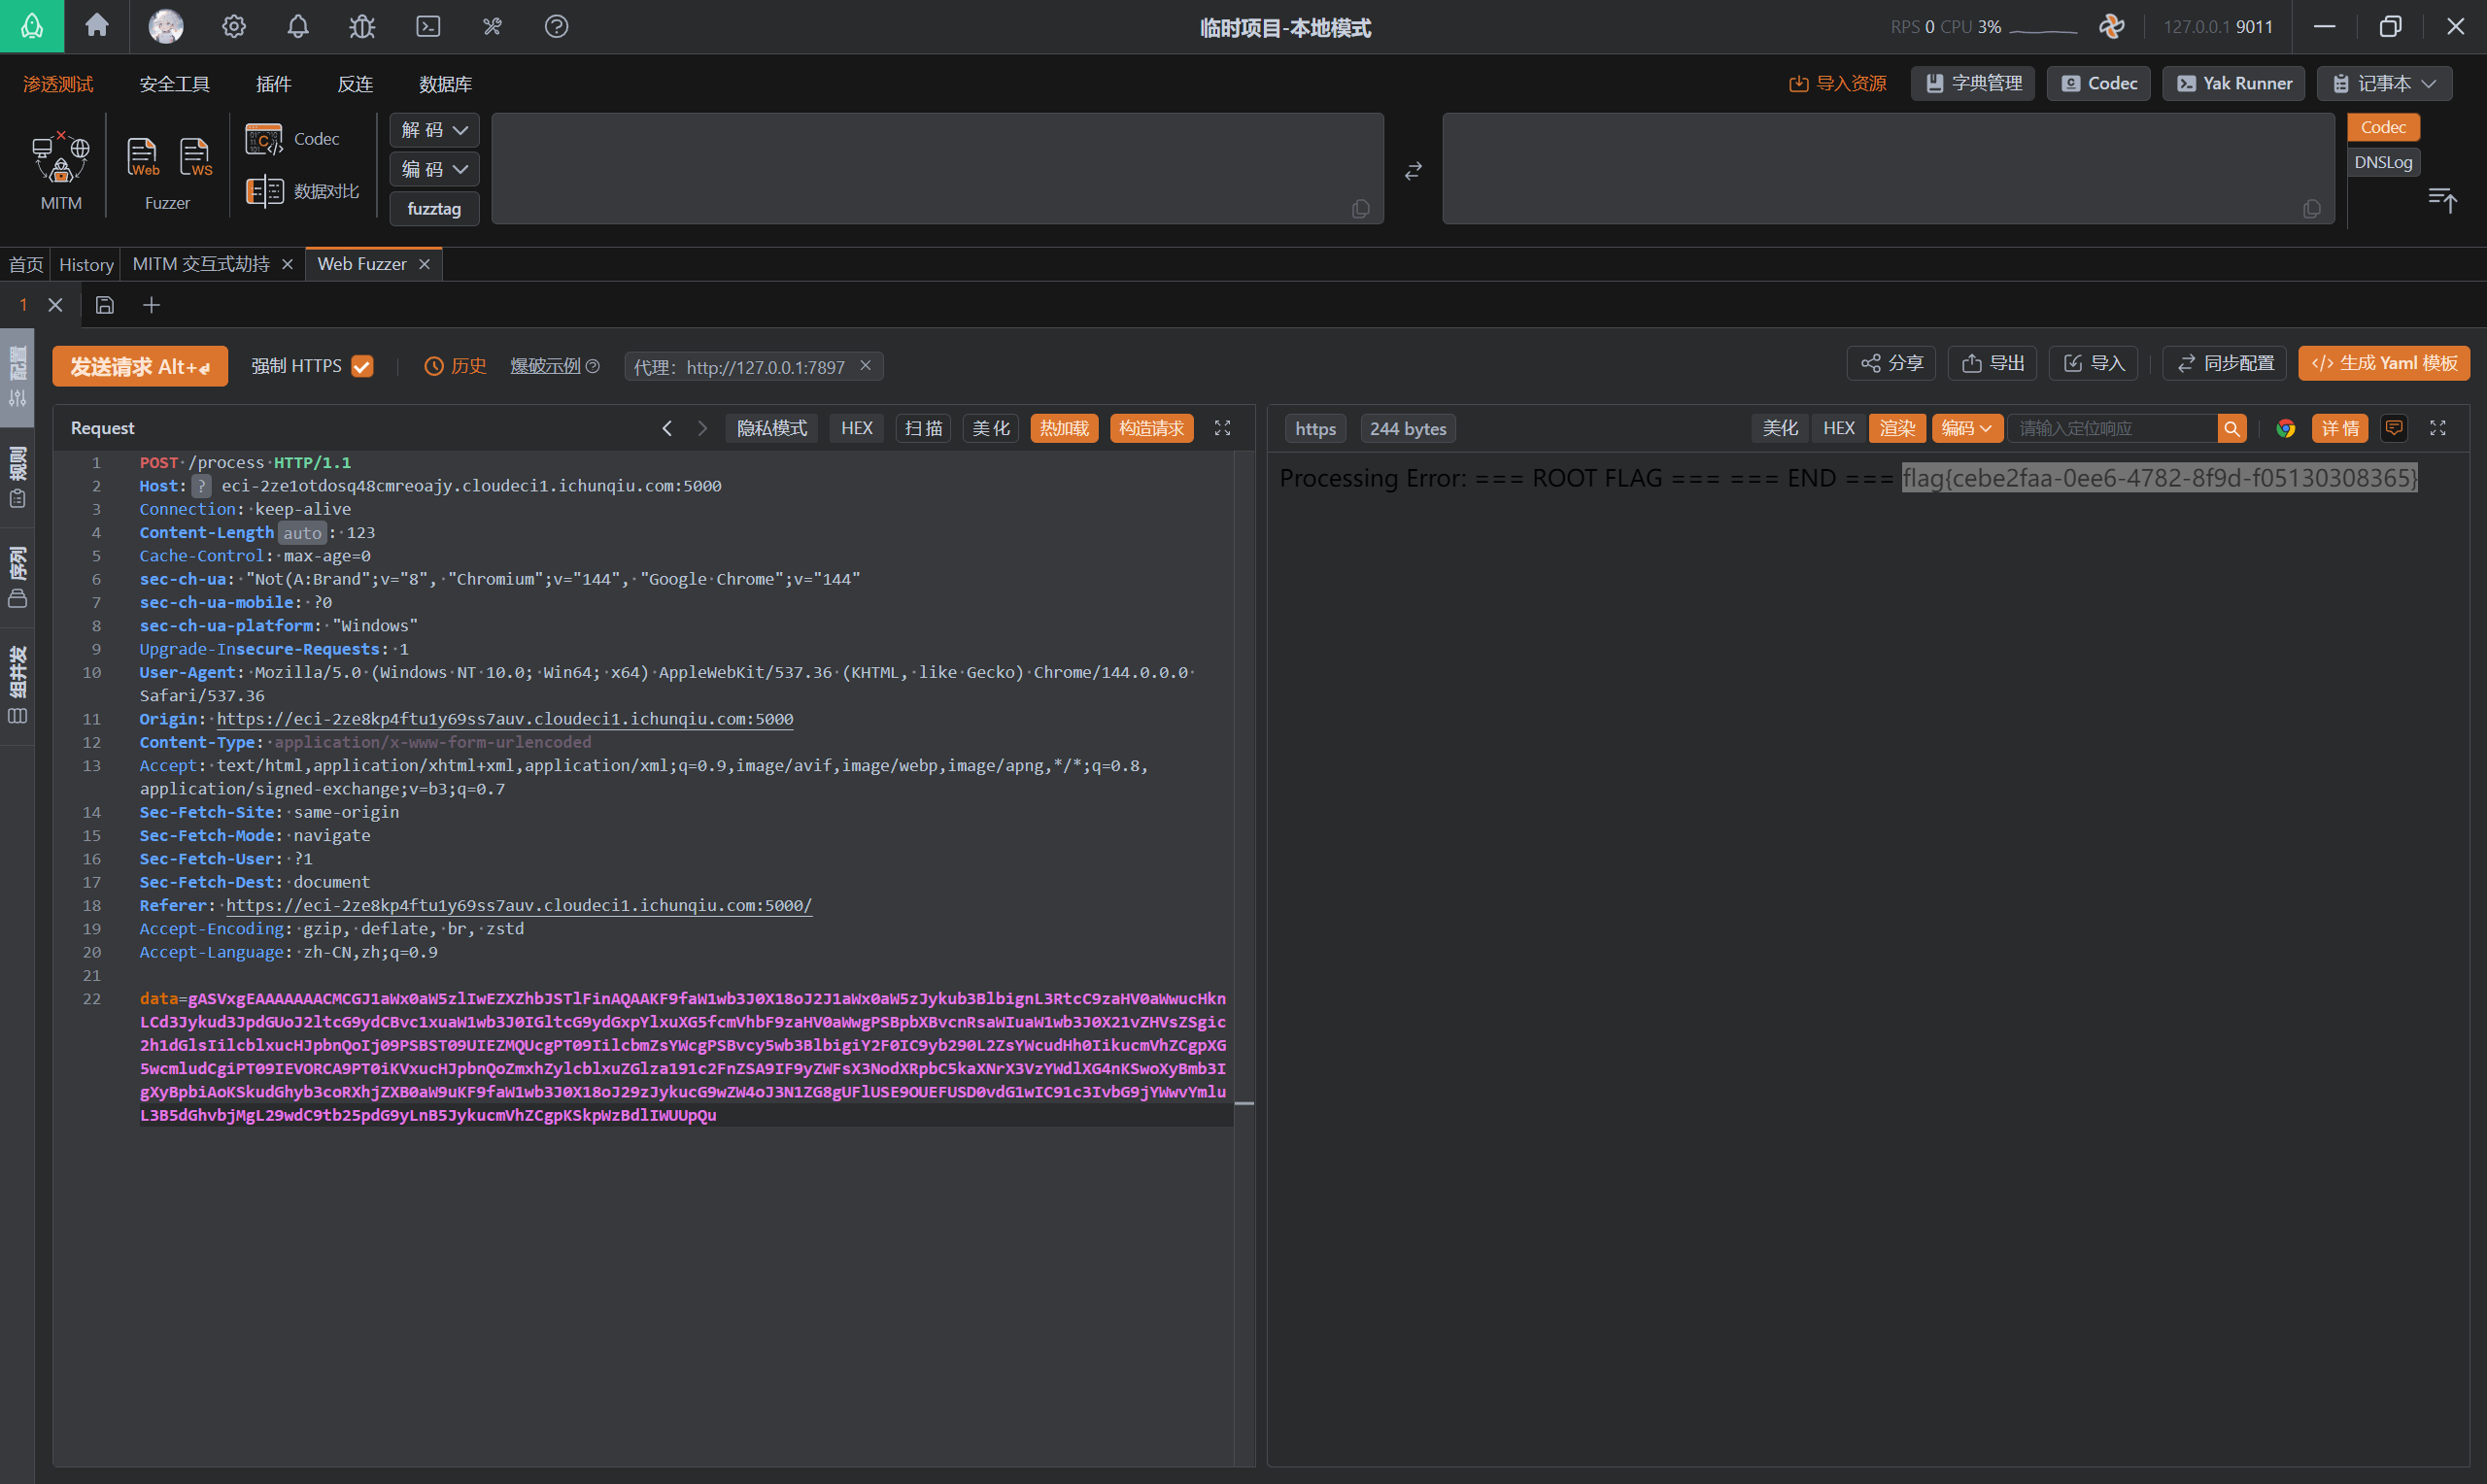This screenshot has height=1484, width=2487.
Task: Click the swap arrows between codec boxes
Action: coord(1413,171)
